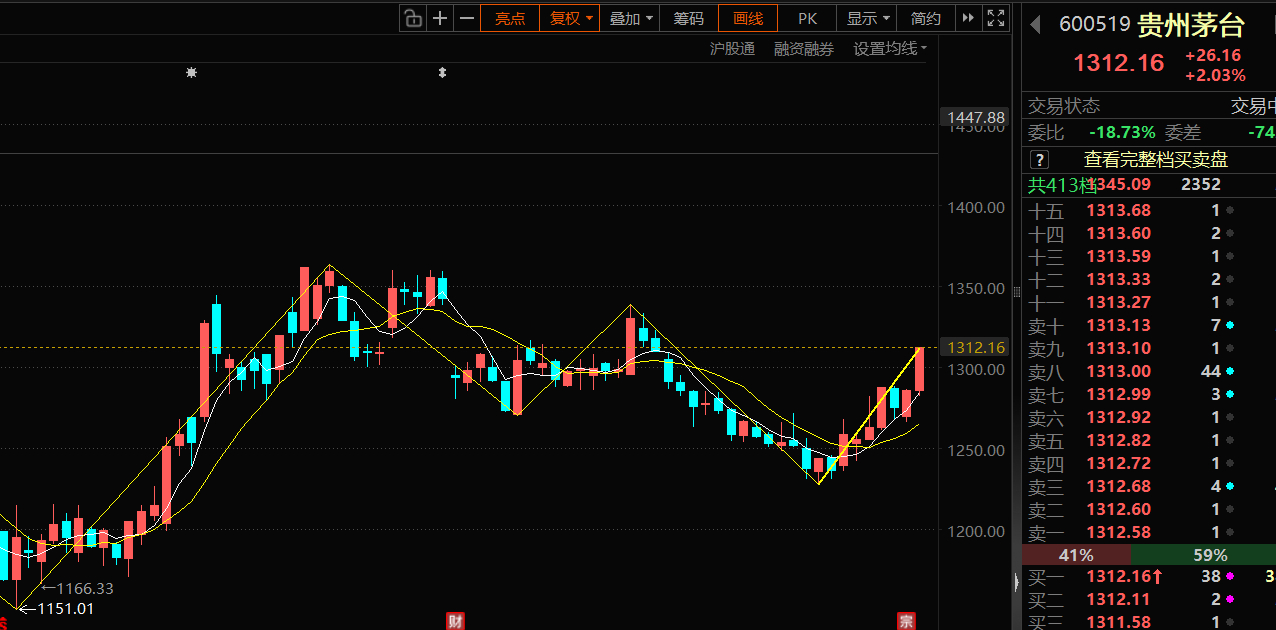Click the 十五 price 1313.68
1276x630 pixels.
1119,210
